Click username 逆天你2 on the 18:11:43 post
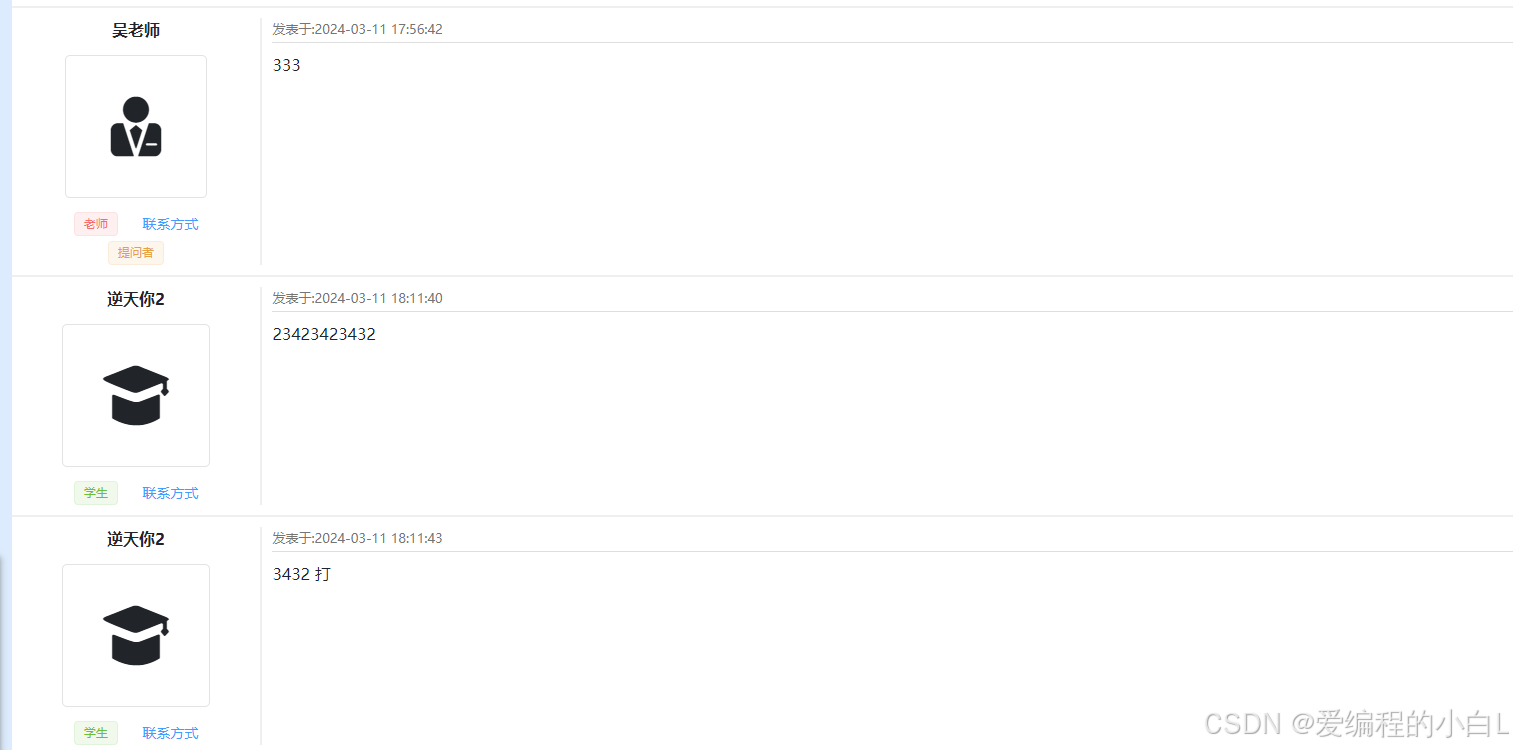 (x=136, y=540)
